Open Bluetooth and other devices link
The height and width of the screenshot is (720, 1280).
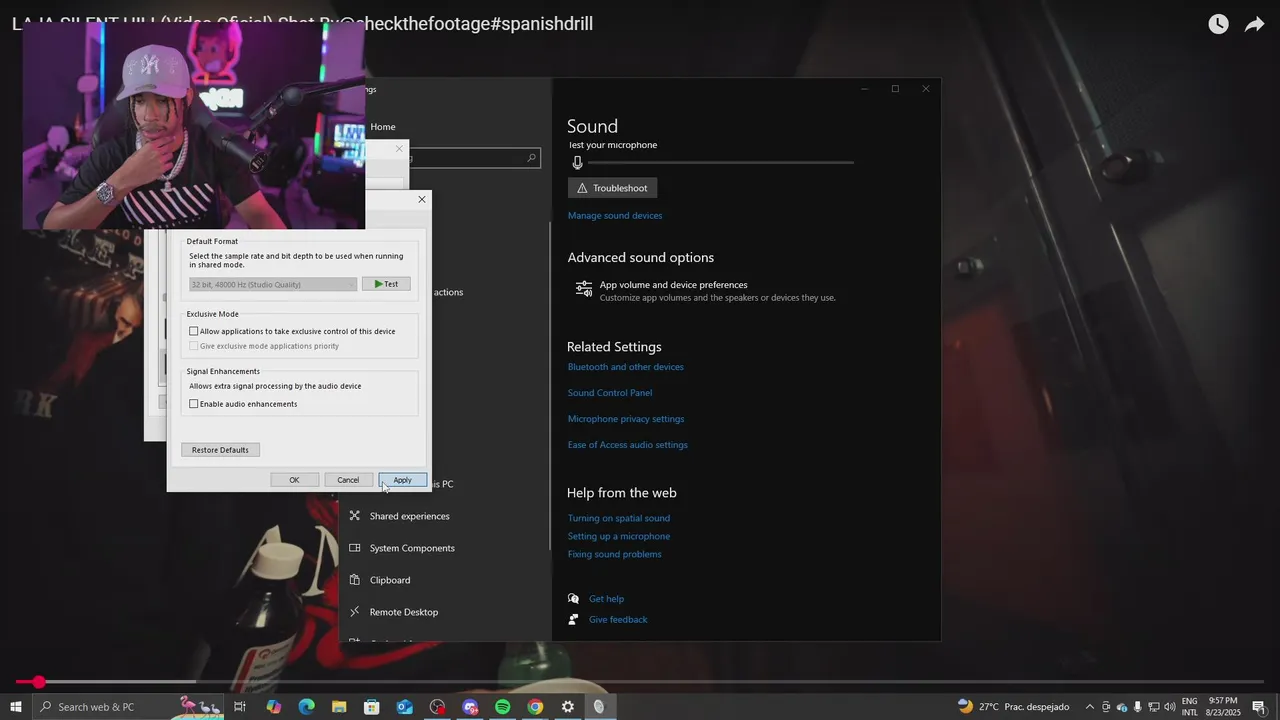coord(626,367)
